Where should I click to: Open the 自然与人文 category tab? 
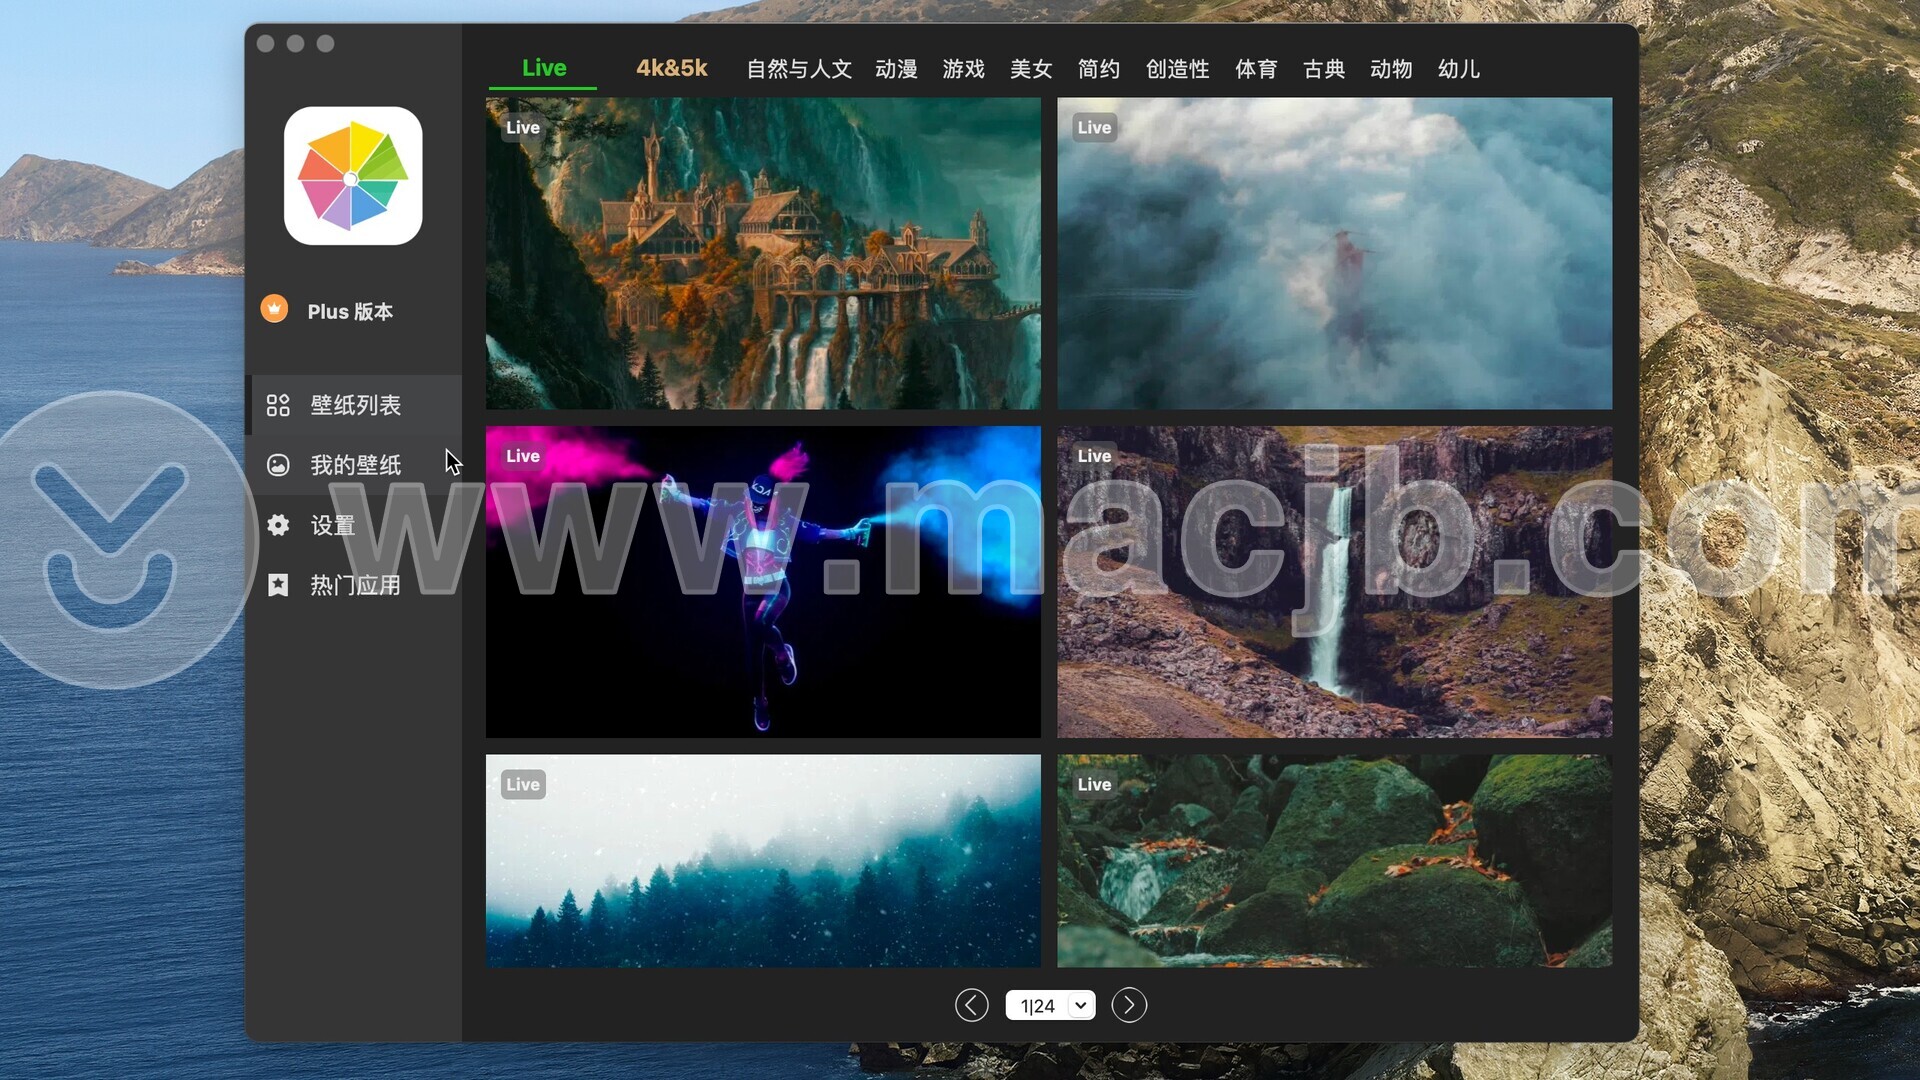[799, 69]
